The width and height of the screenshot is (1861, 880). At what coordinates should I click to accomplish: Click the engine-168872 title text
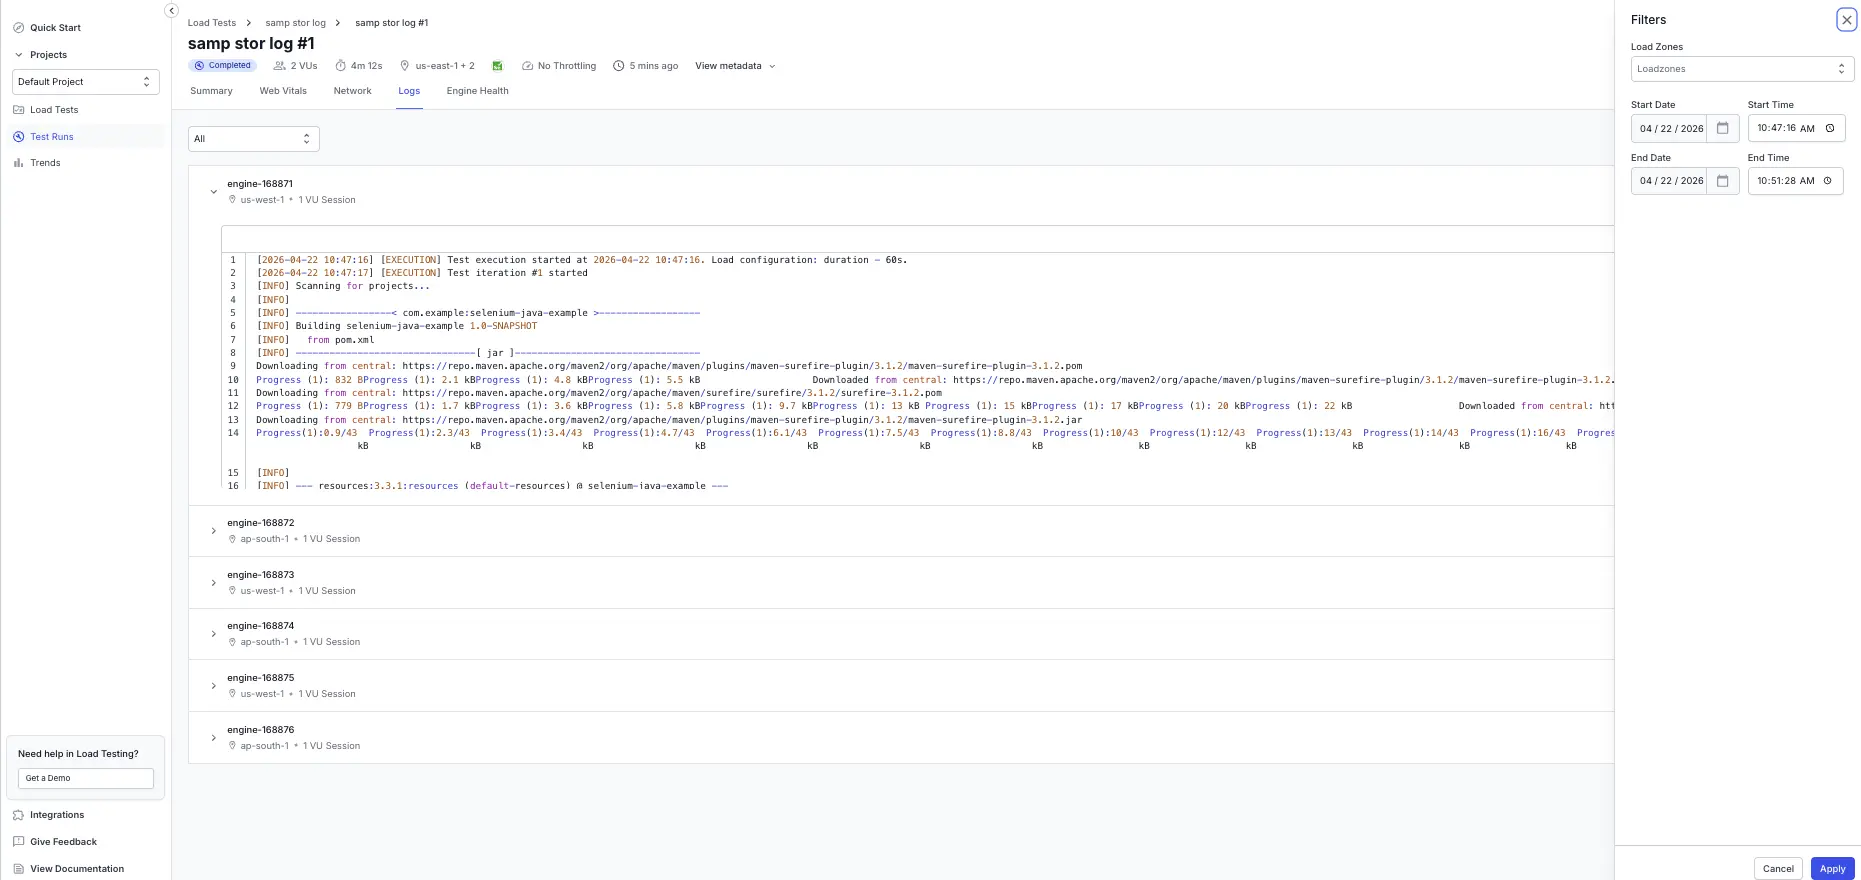260,523
